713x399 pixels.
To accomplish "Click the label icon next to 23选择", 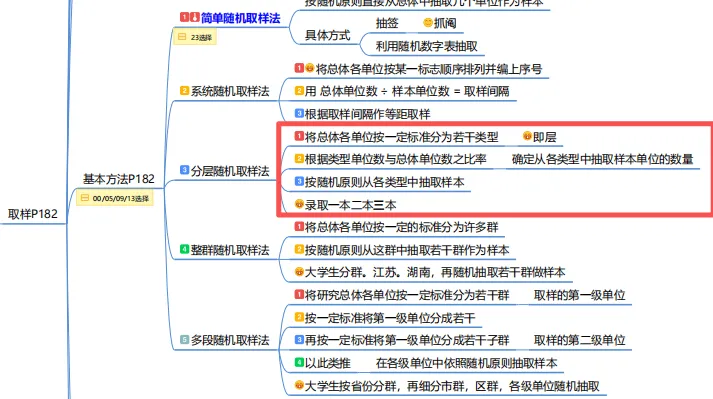I will 182,37.
